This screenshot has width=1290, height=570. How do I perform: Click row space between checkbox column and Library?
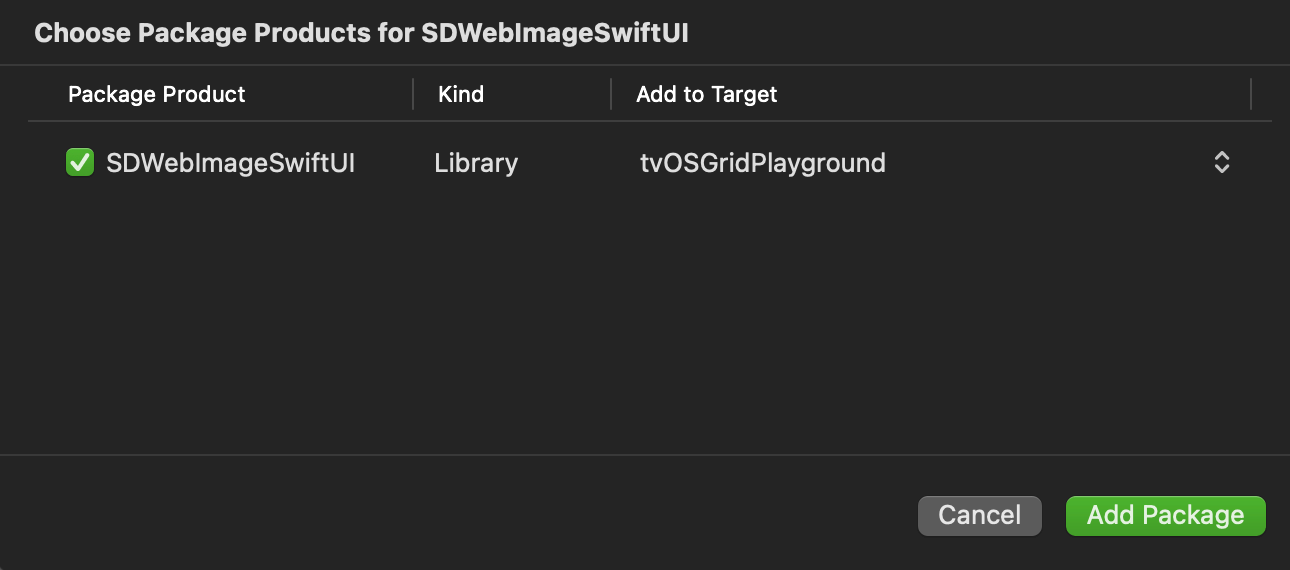tap(395, 162)
